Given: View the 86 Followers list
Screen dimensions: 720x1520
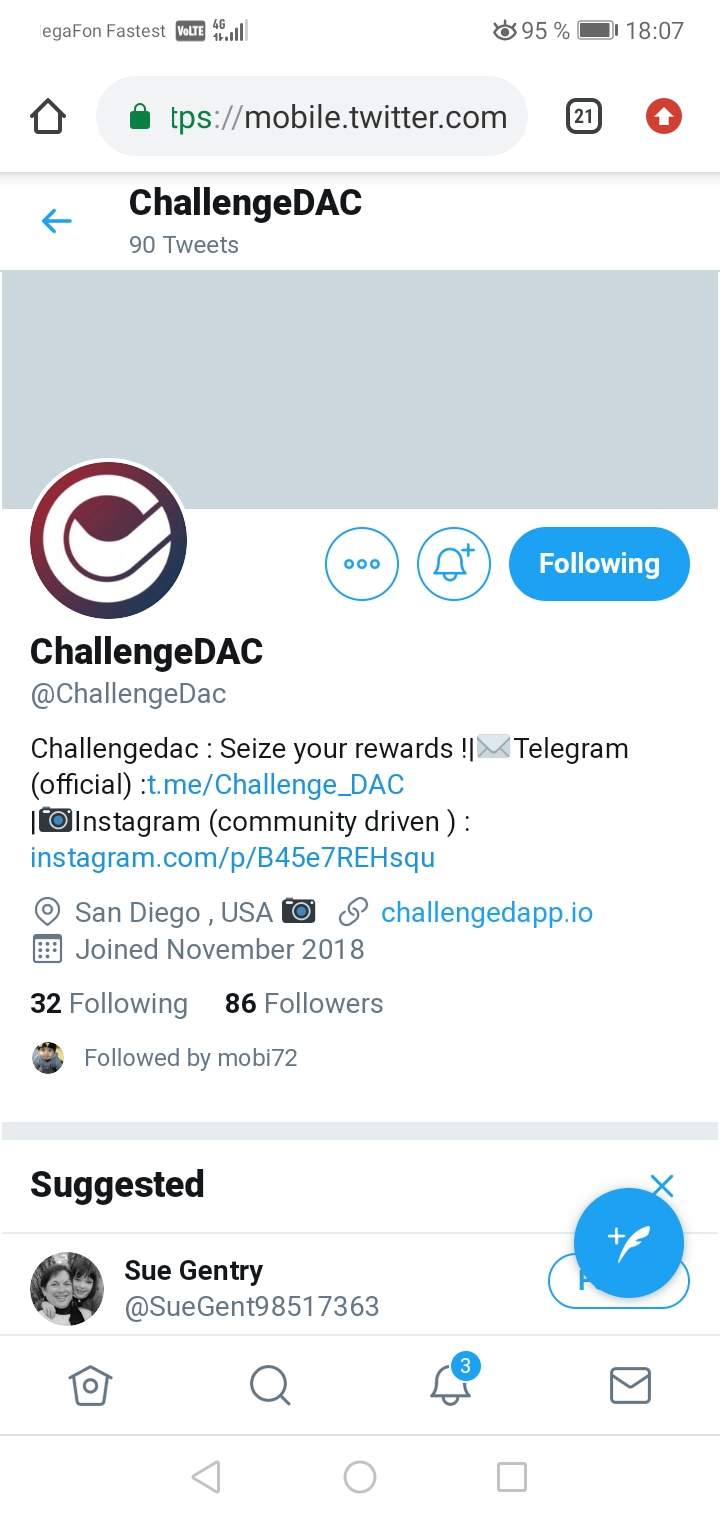Looking at the screenshot, I should (304, 1003).
